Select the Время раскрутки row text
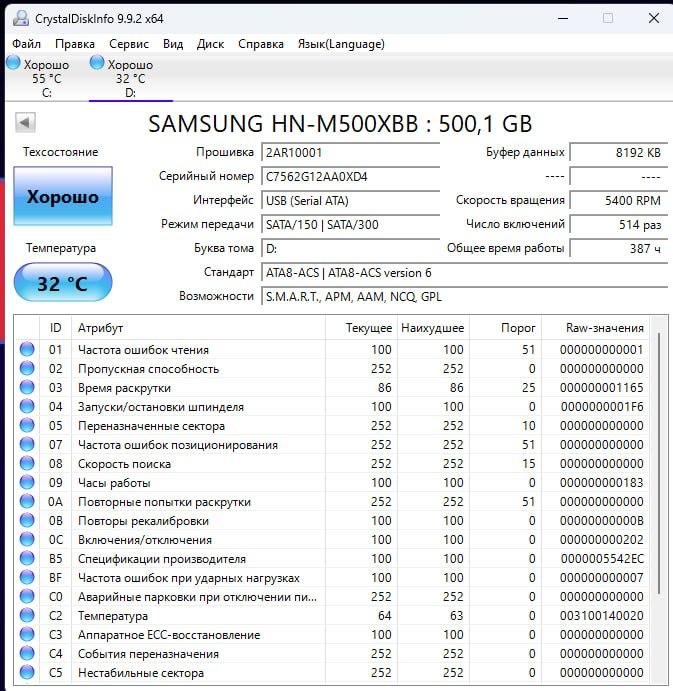This screenshot has width=673, height=691. (x=124, y=388)
